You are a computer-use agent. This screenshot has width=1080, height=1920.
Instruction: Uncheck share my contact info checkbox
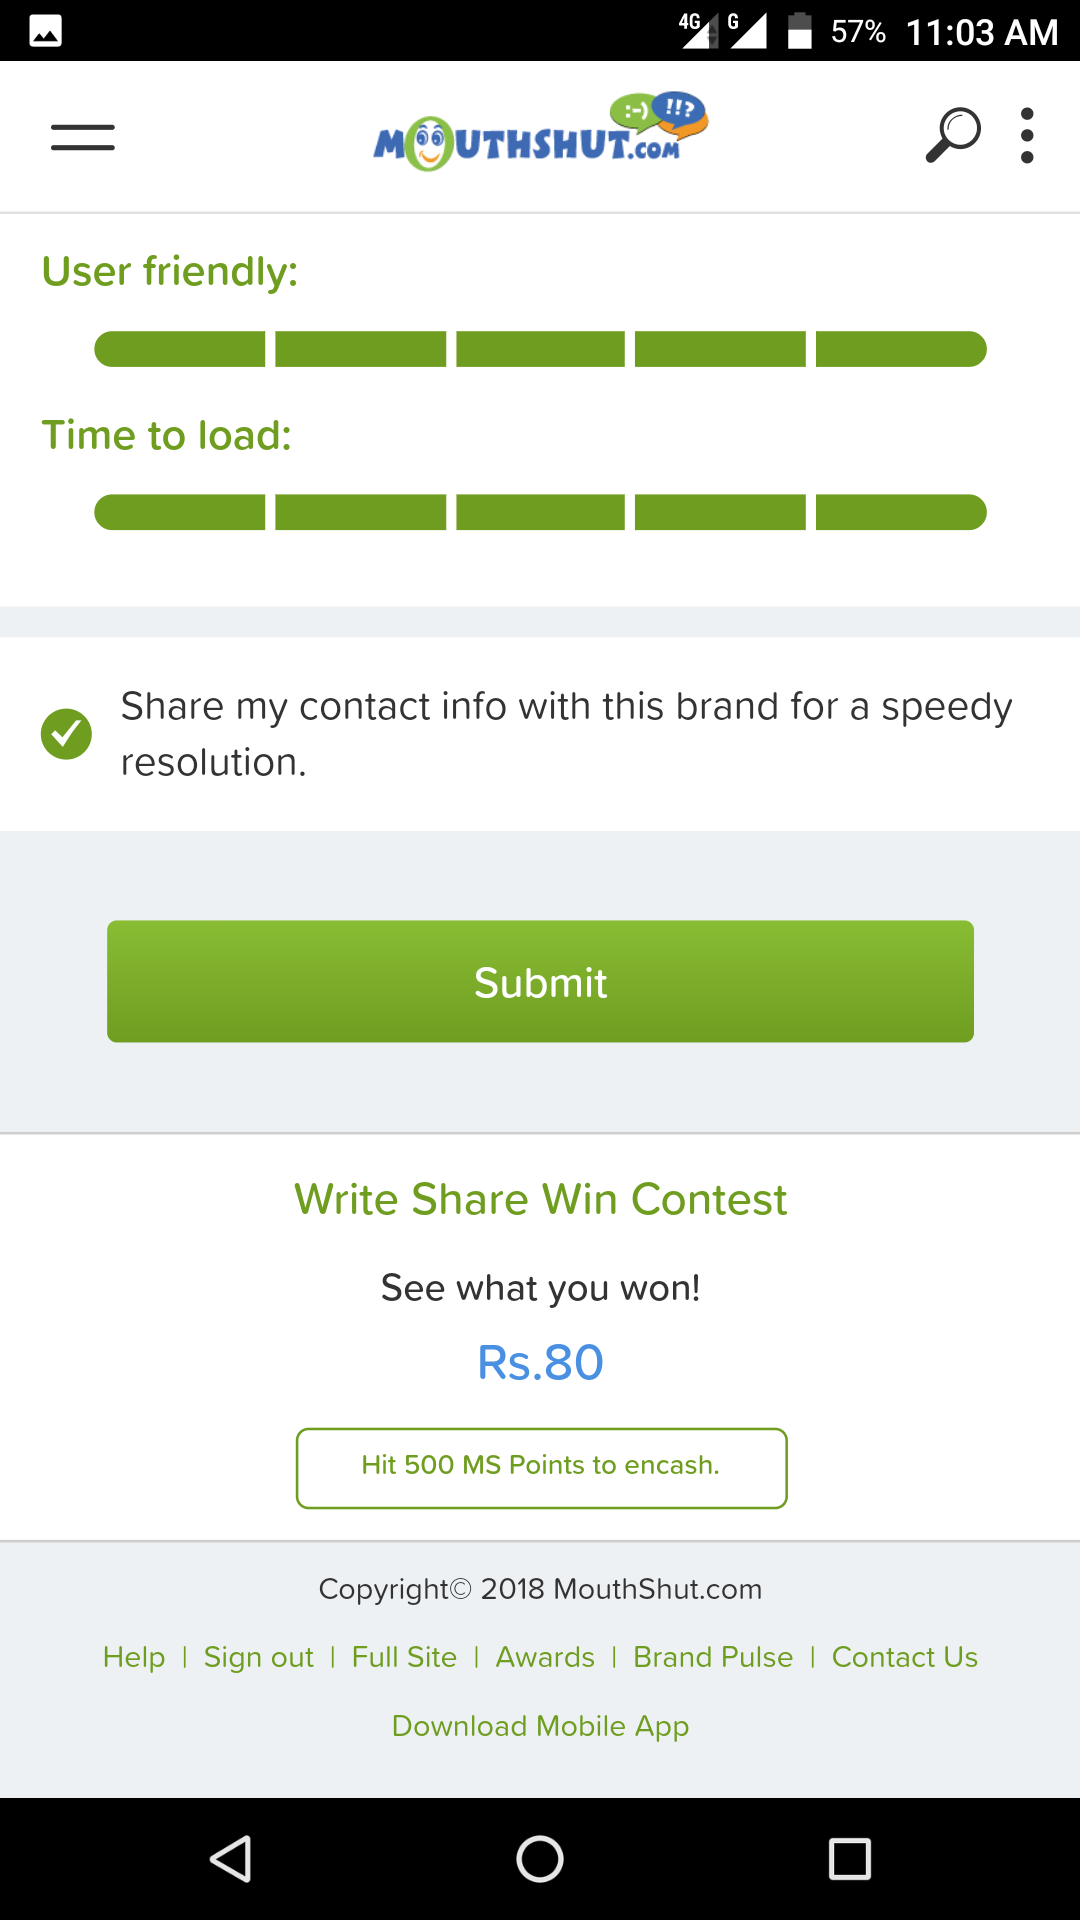[66, 734]
